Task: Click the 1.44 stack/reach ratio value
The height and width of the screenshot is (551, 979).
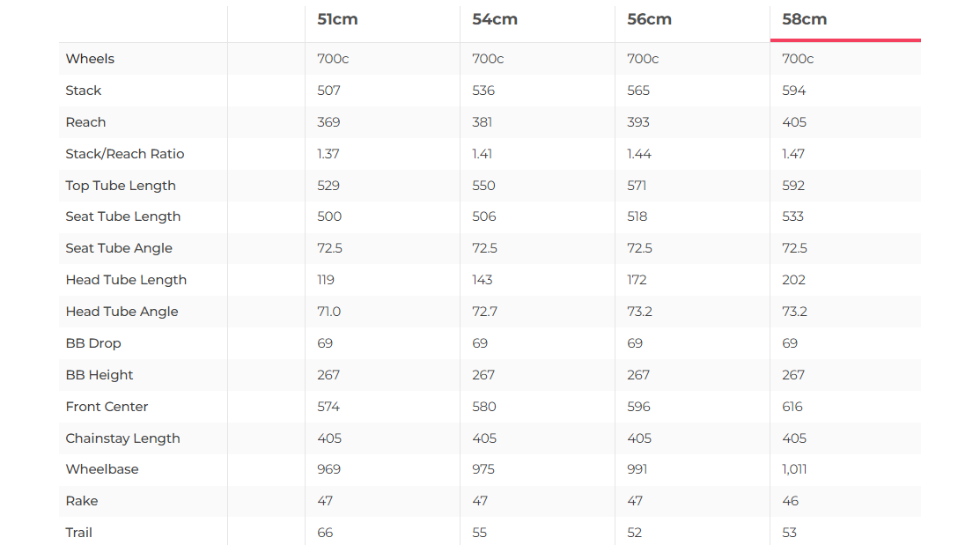Action: click(640, 154)
